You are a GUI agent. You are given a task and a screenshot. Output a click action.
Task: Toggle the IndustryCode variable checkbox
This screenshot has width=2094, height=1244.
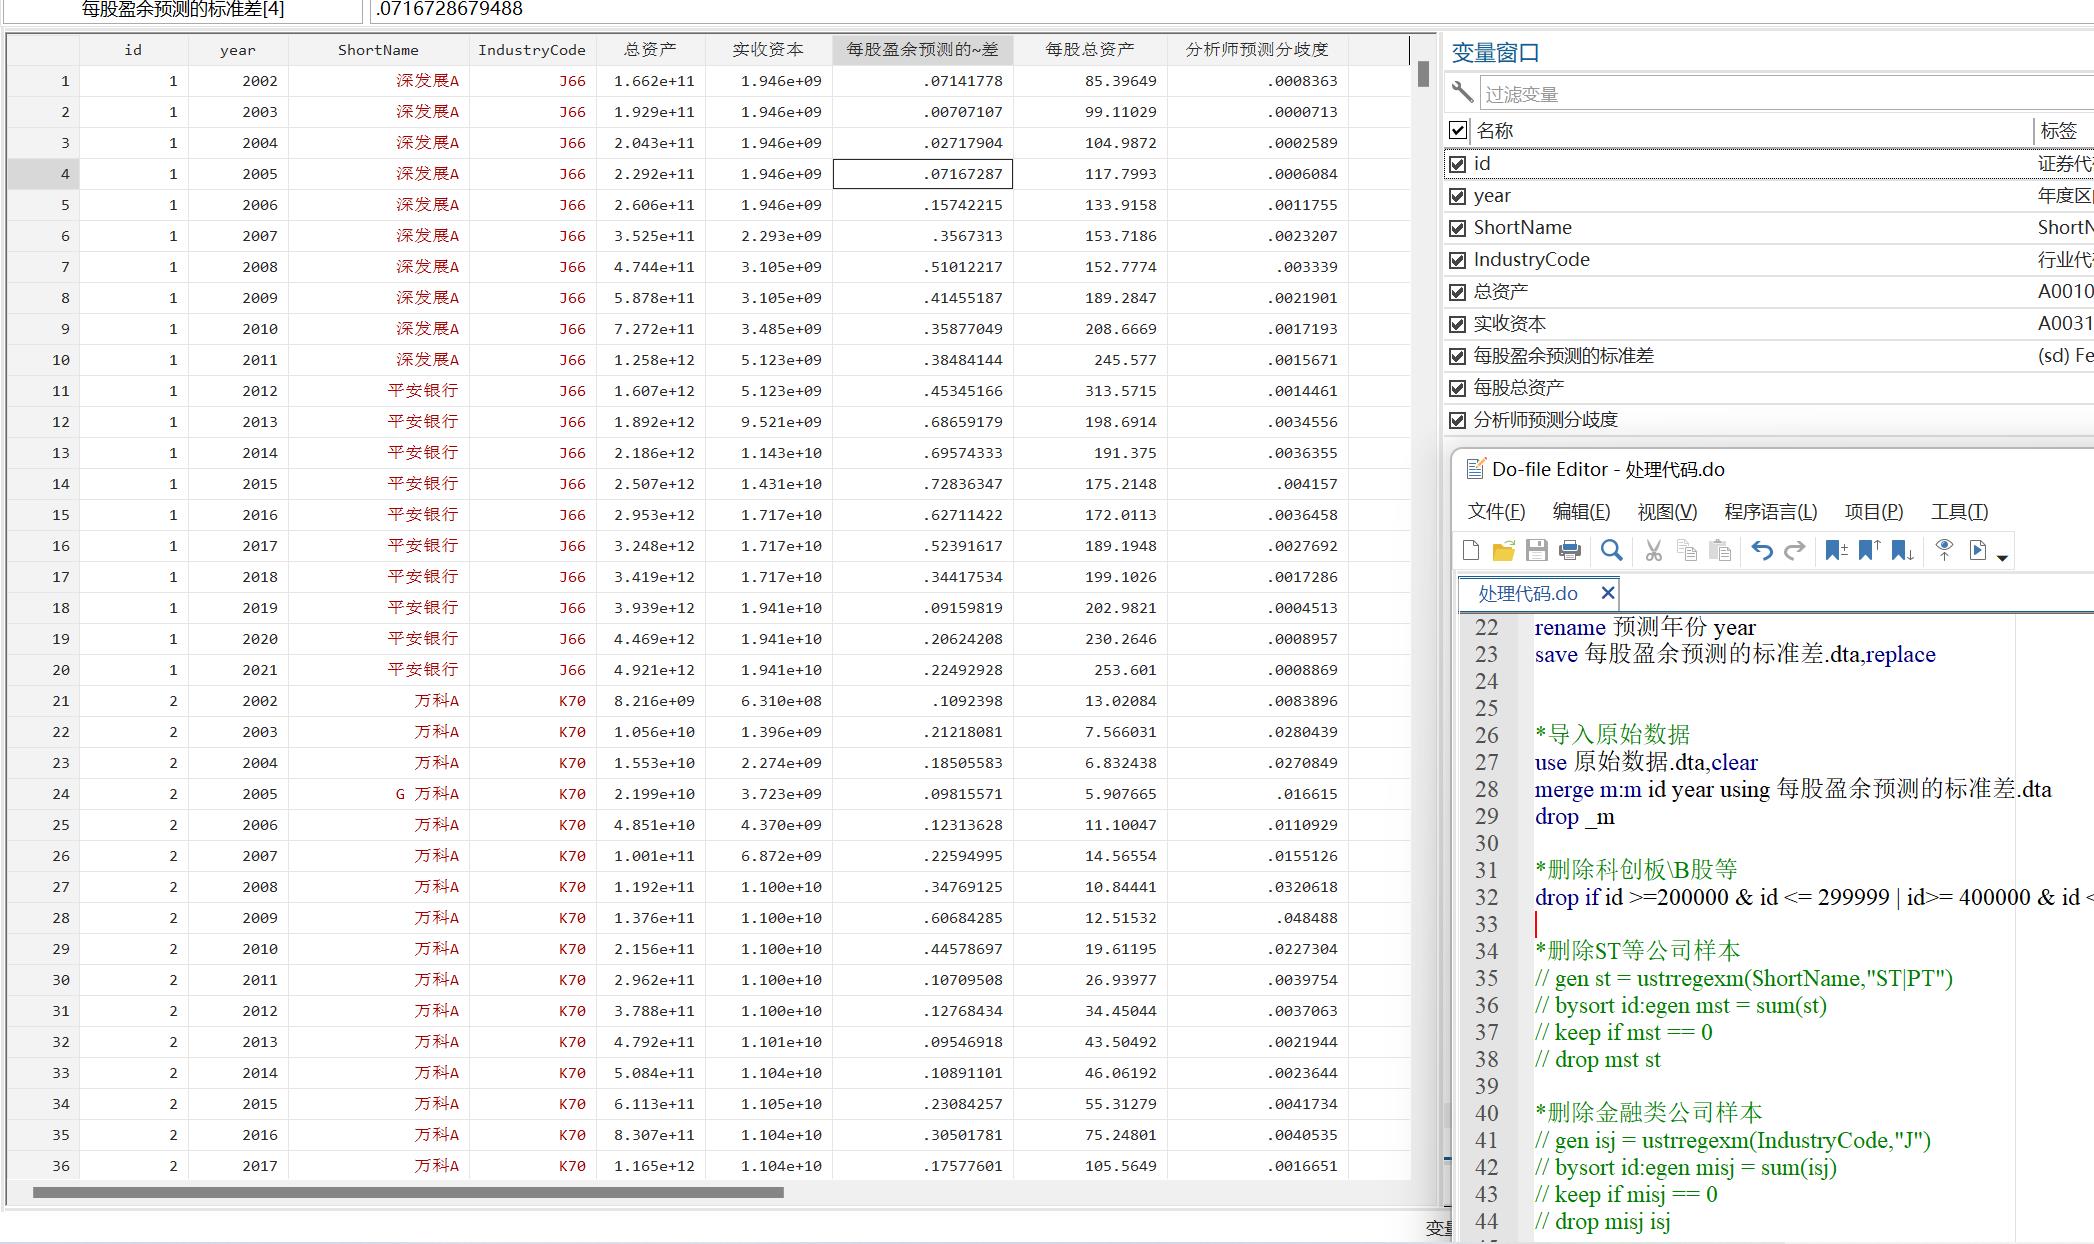(1458, 260)
